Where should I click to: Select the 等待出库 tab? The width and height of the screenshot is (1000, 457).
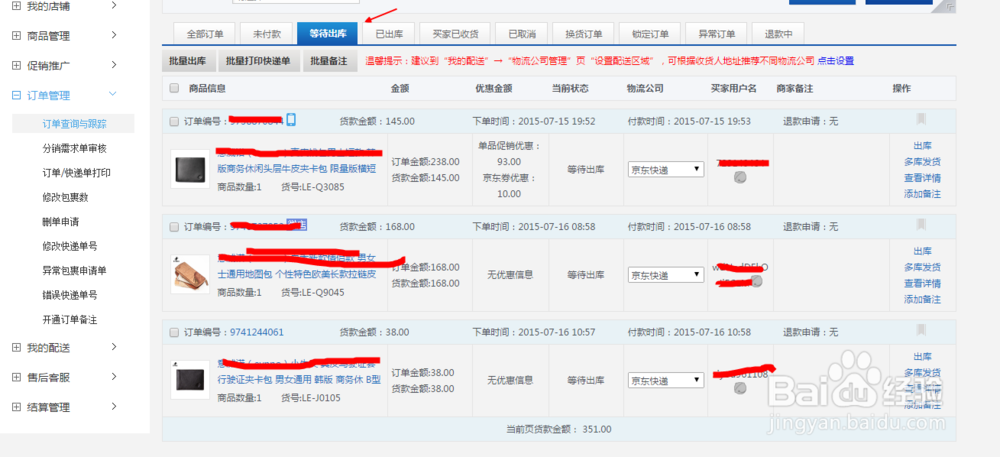tap(328, 34)
